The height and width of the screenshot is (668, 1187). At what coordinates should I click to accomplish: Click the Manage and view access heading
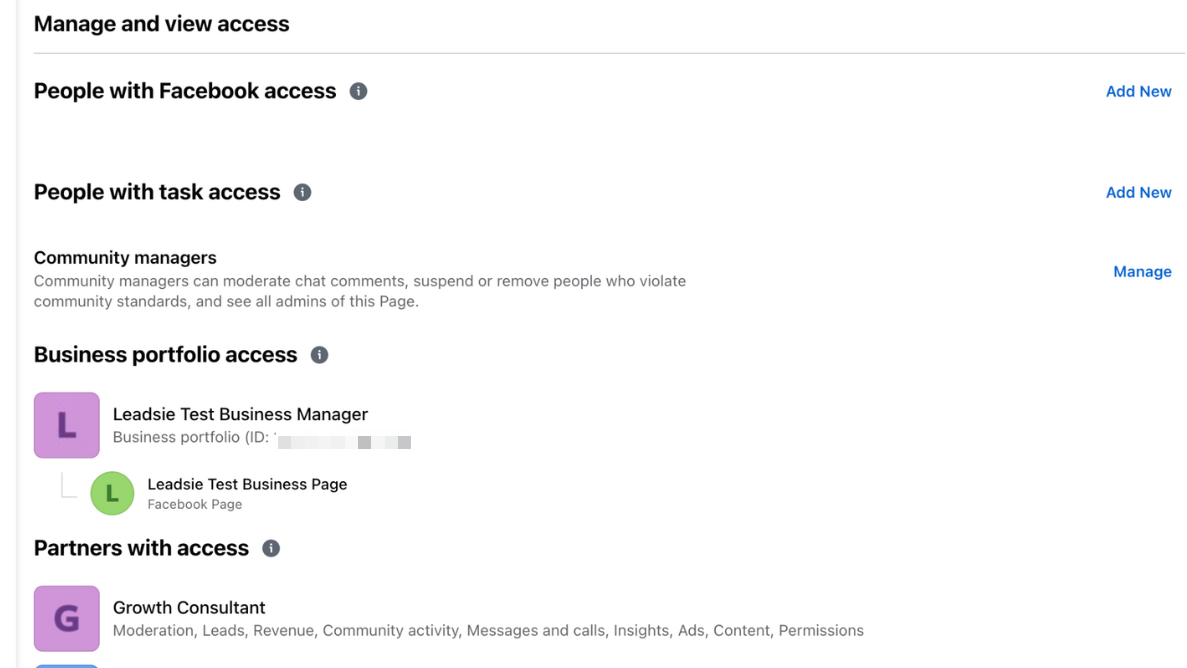[x=161, y=23]
